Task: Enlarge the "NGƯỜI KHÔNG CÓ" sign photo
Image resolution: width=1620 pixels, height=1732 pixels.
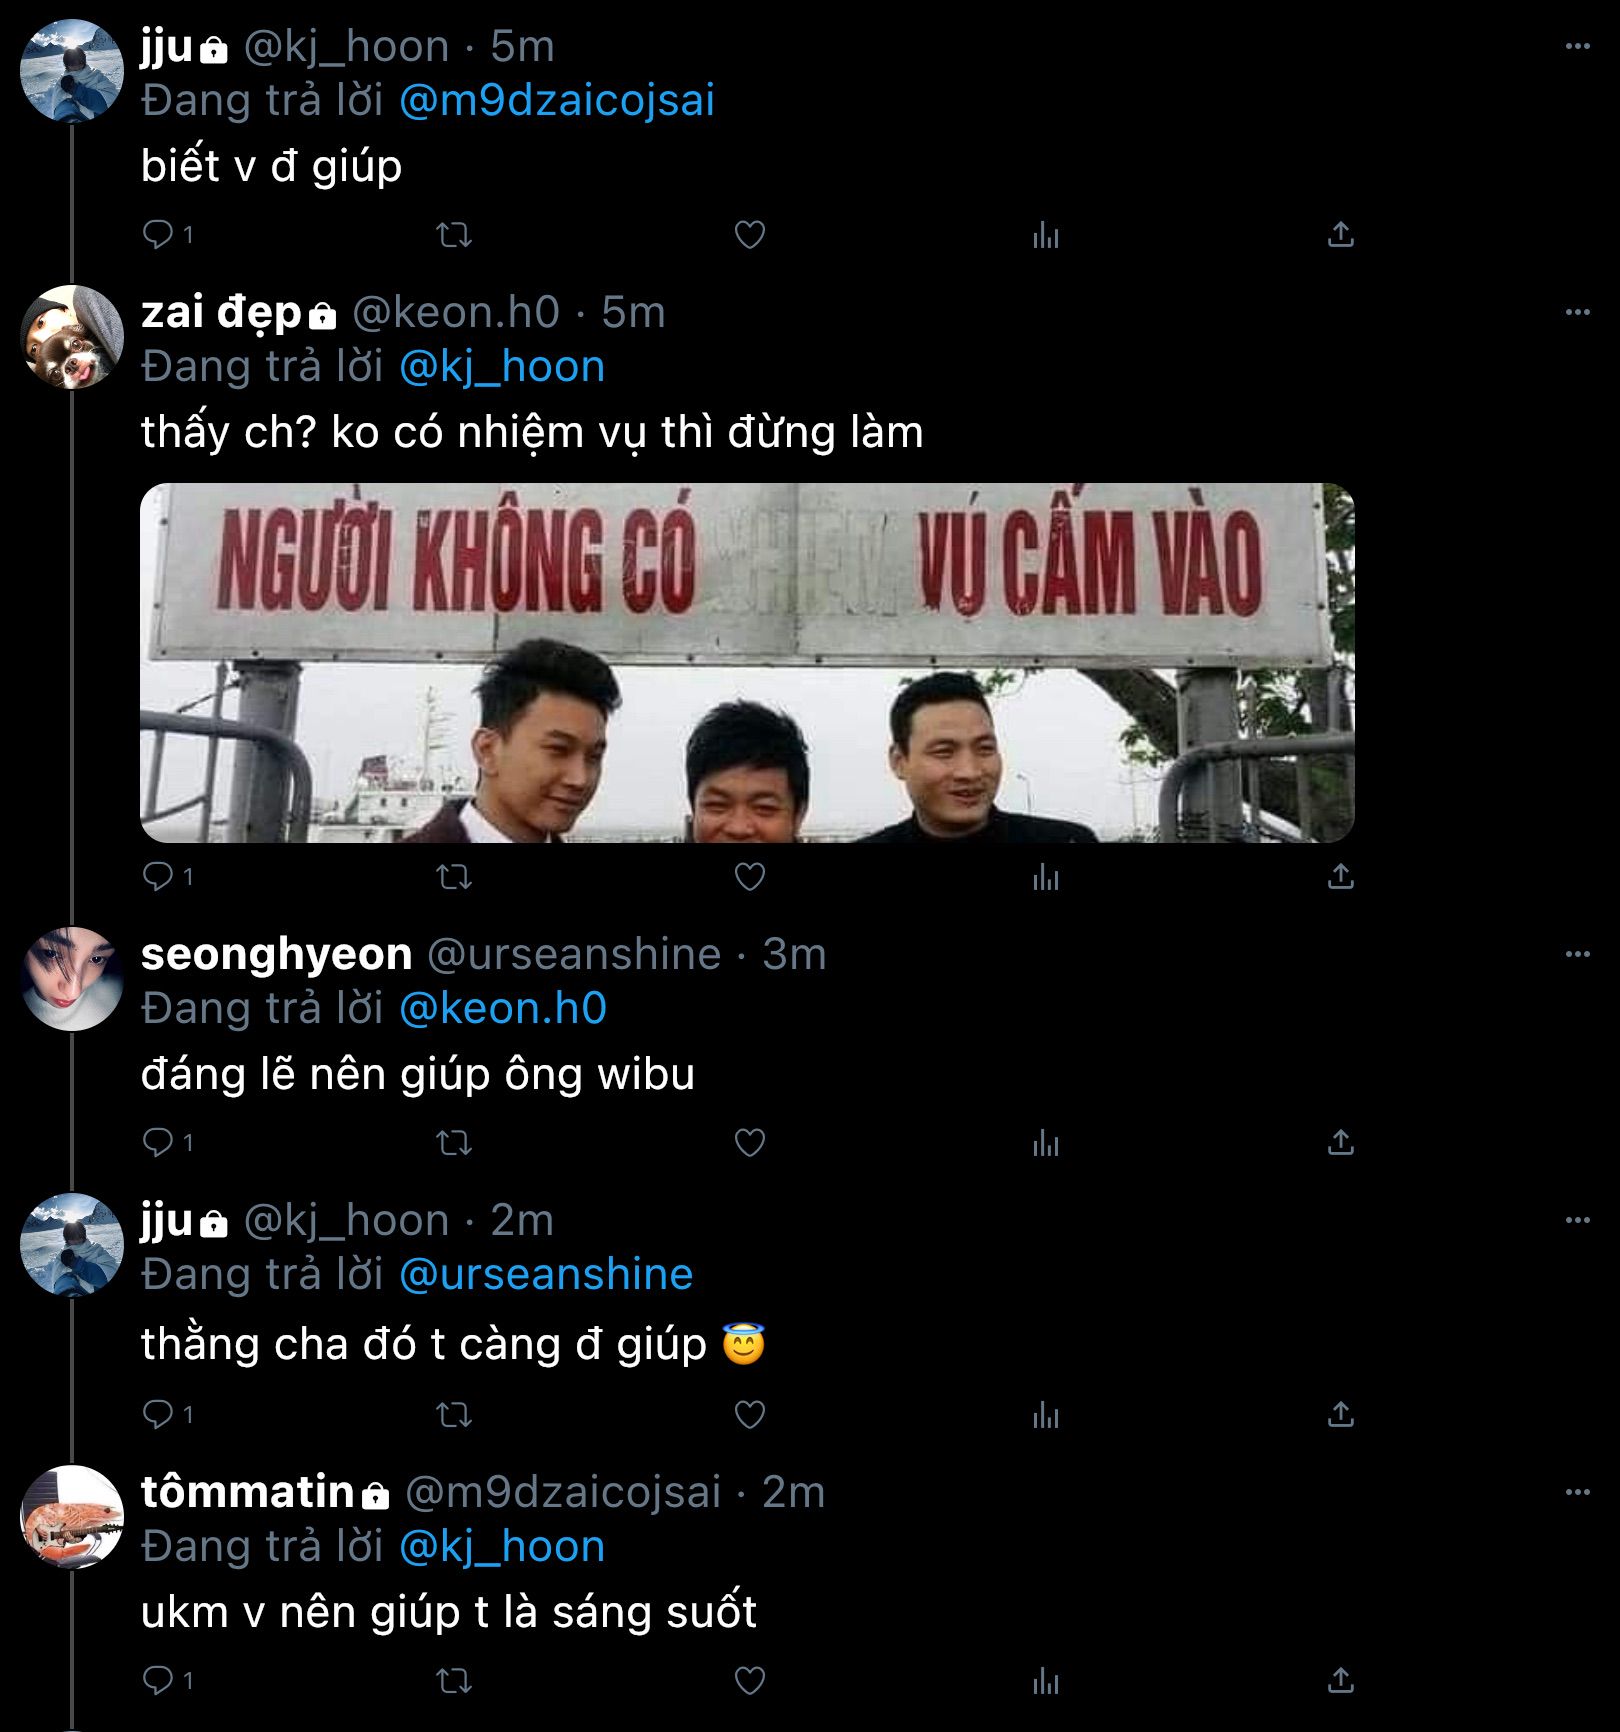Action: [747, 663]
